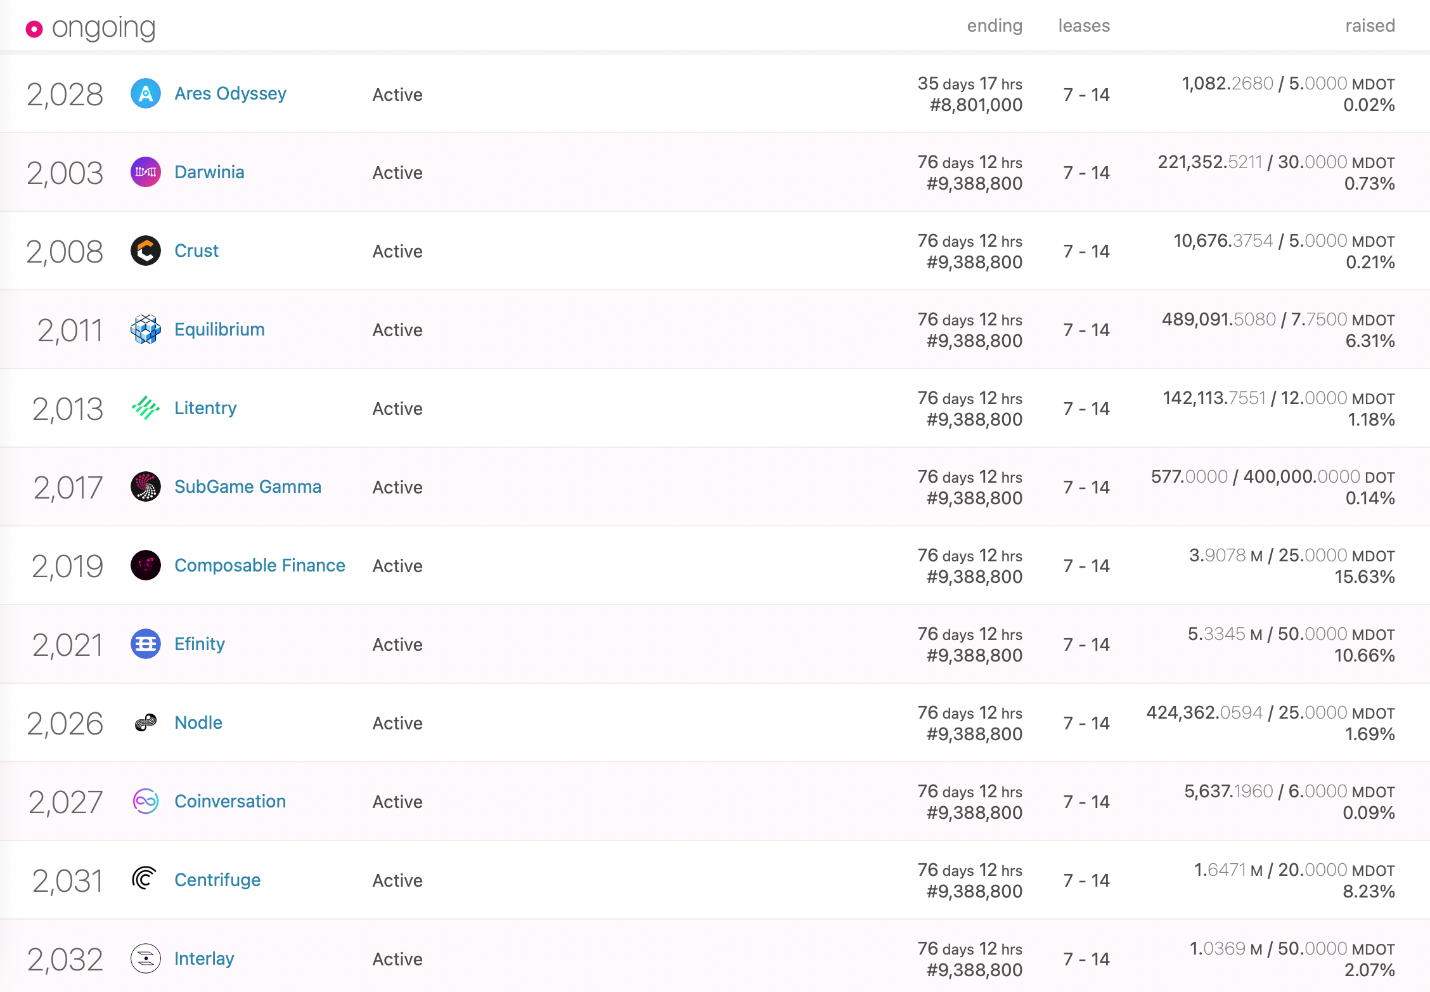Select parachain ID 2,011 in Equilibrium row
Image resolution: width=1430 pixels, height=992 pixels.
[70, 330]
